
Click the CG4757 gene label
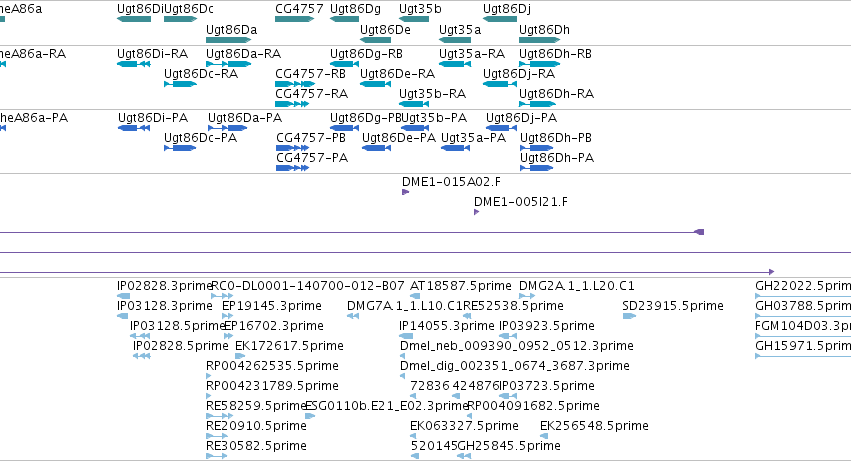point(299,9)
